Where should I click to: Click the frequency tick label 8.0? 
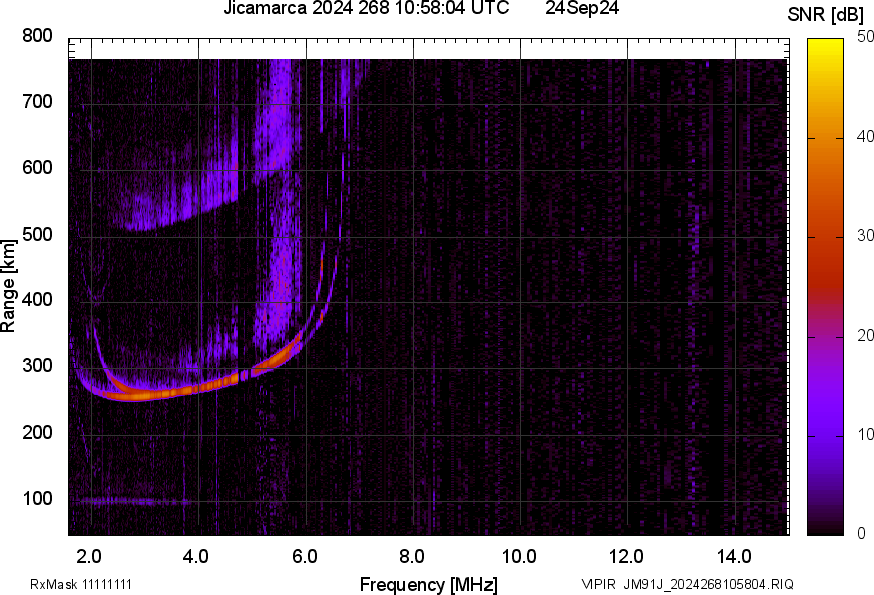coord(411,557)
